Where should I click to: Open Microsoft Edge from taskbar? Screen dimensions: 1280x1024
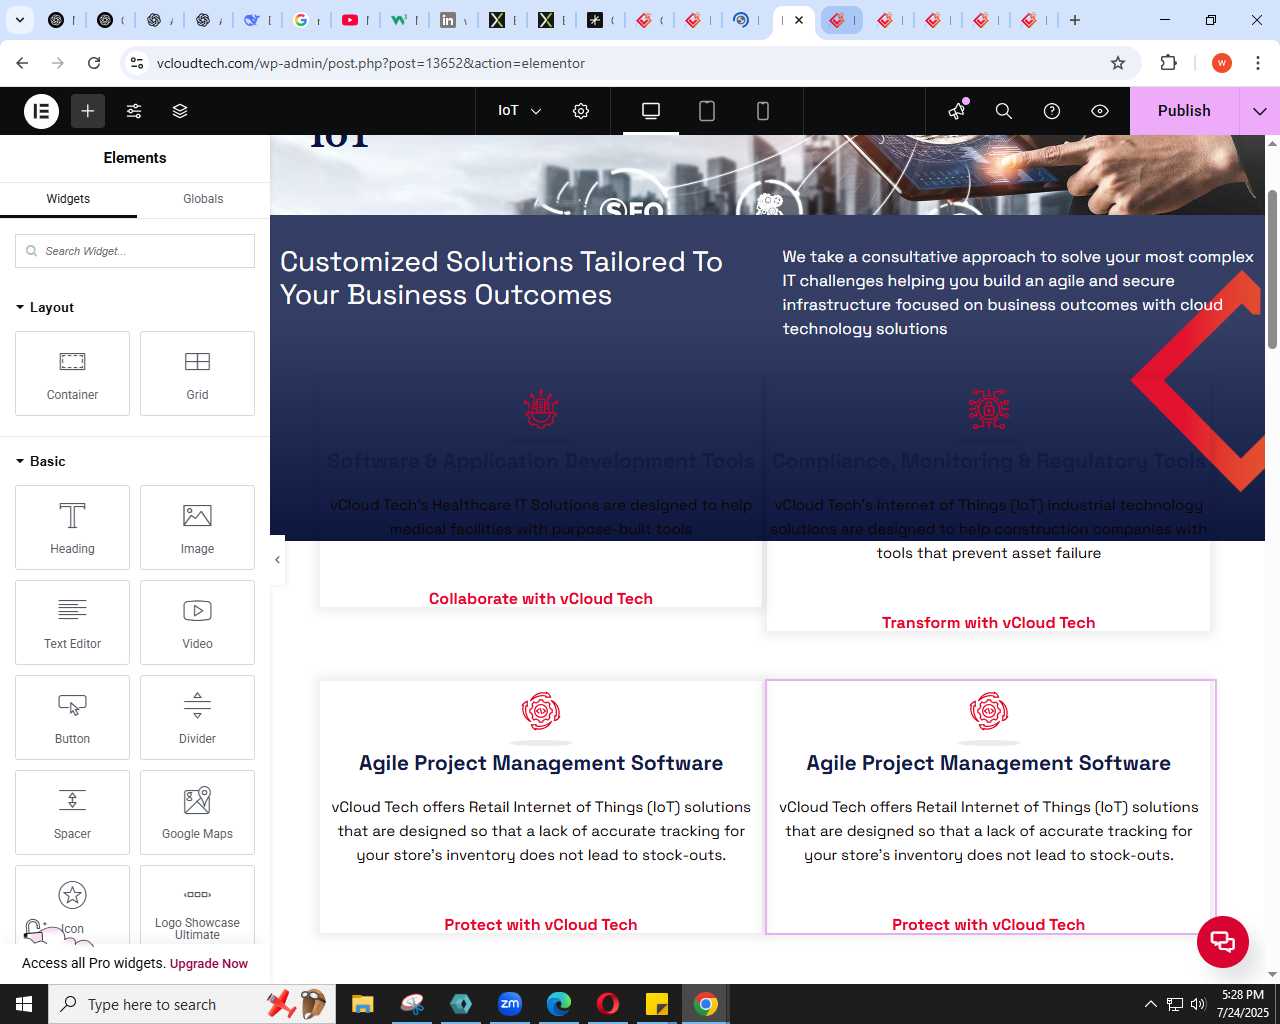pos(559,1004)
